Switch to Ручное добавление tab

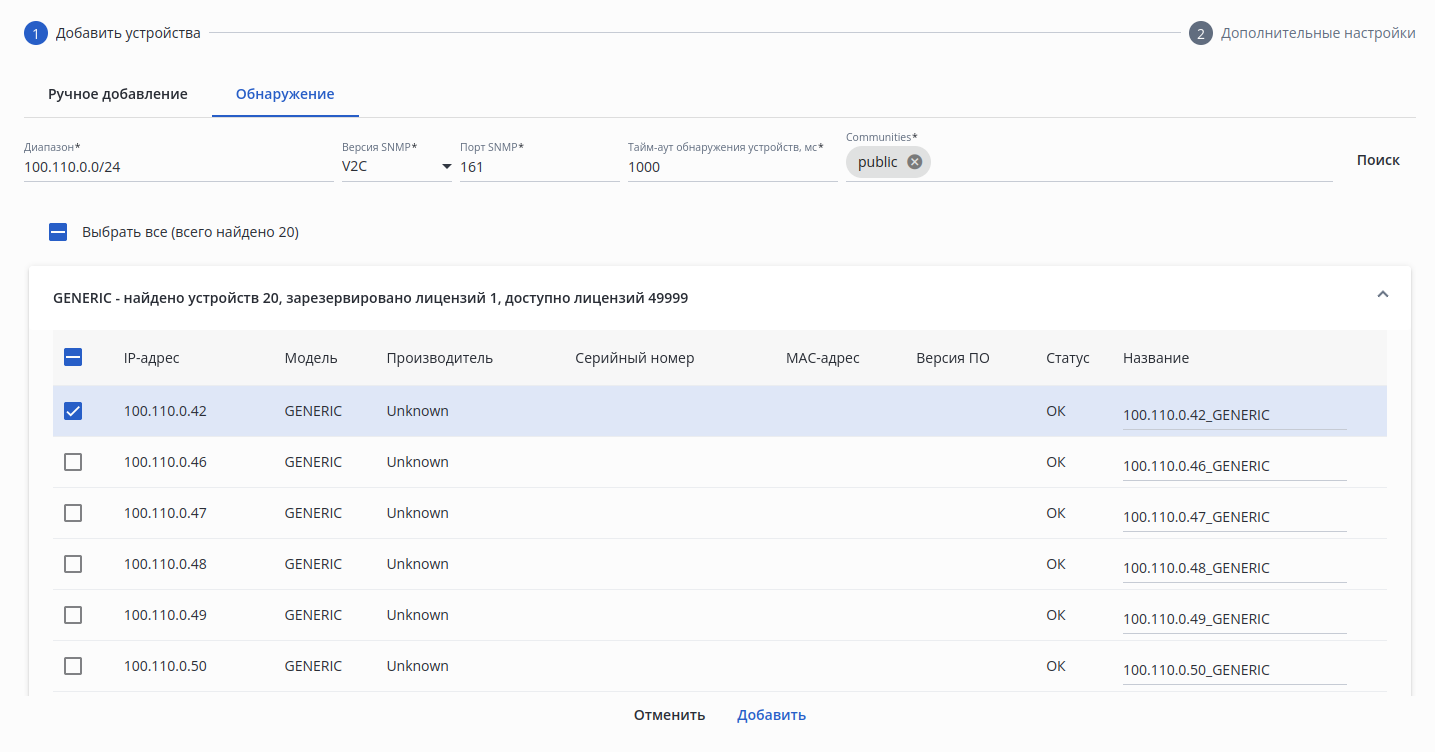118,94
